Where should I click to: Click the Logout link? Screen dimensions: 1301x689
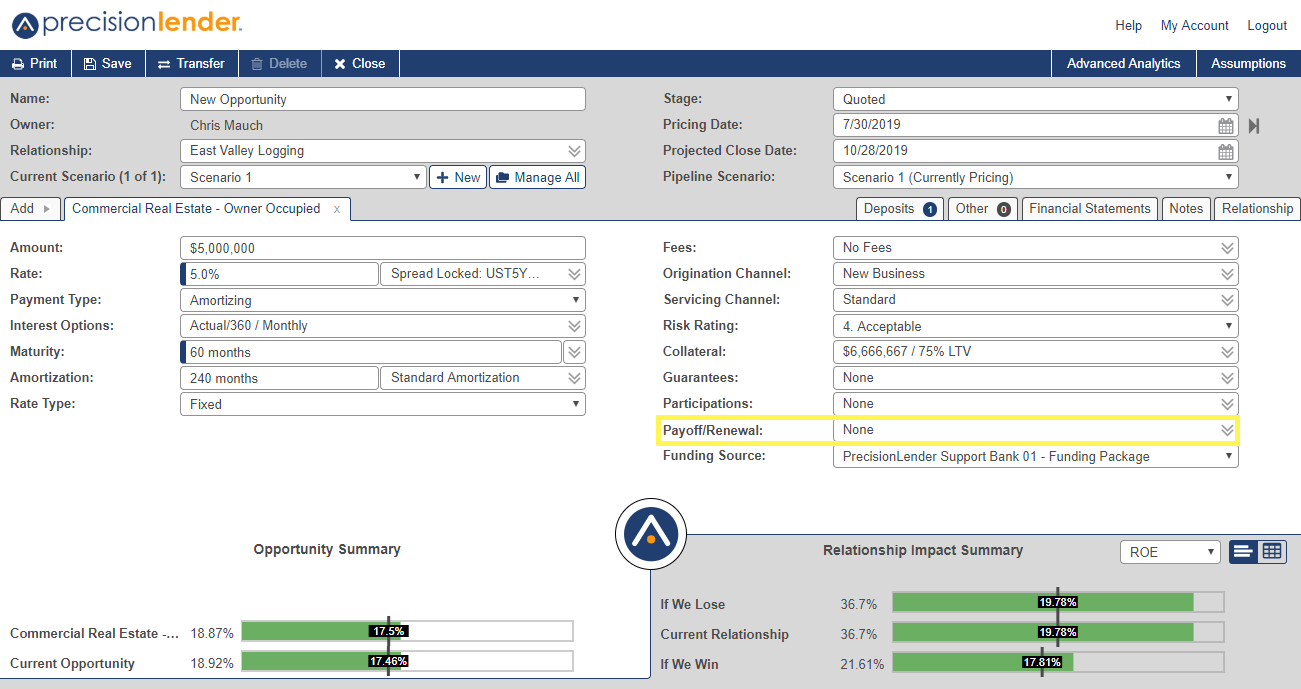click(1267, 26)
